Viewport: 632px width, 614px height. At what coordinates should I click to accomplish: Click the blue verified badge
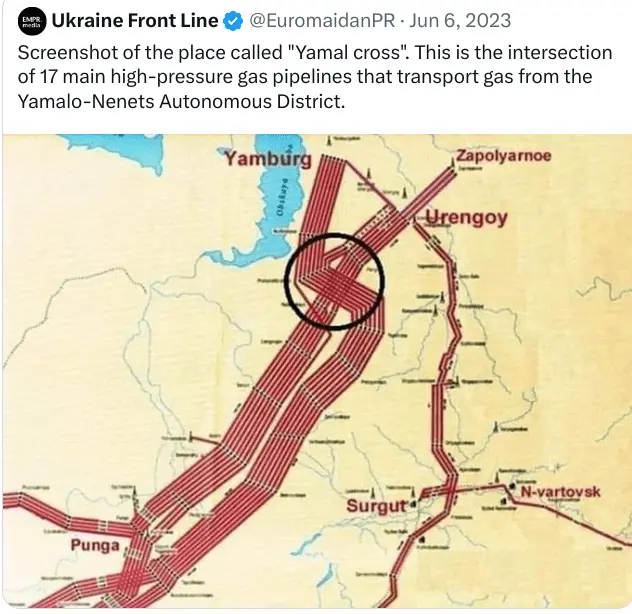(x=233, y=21)
